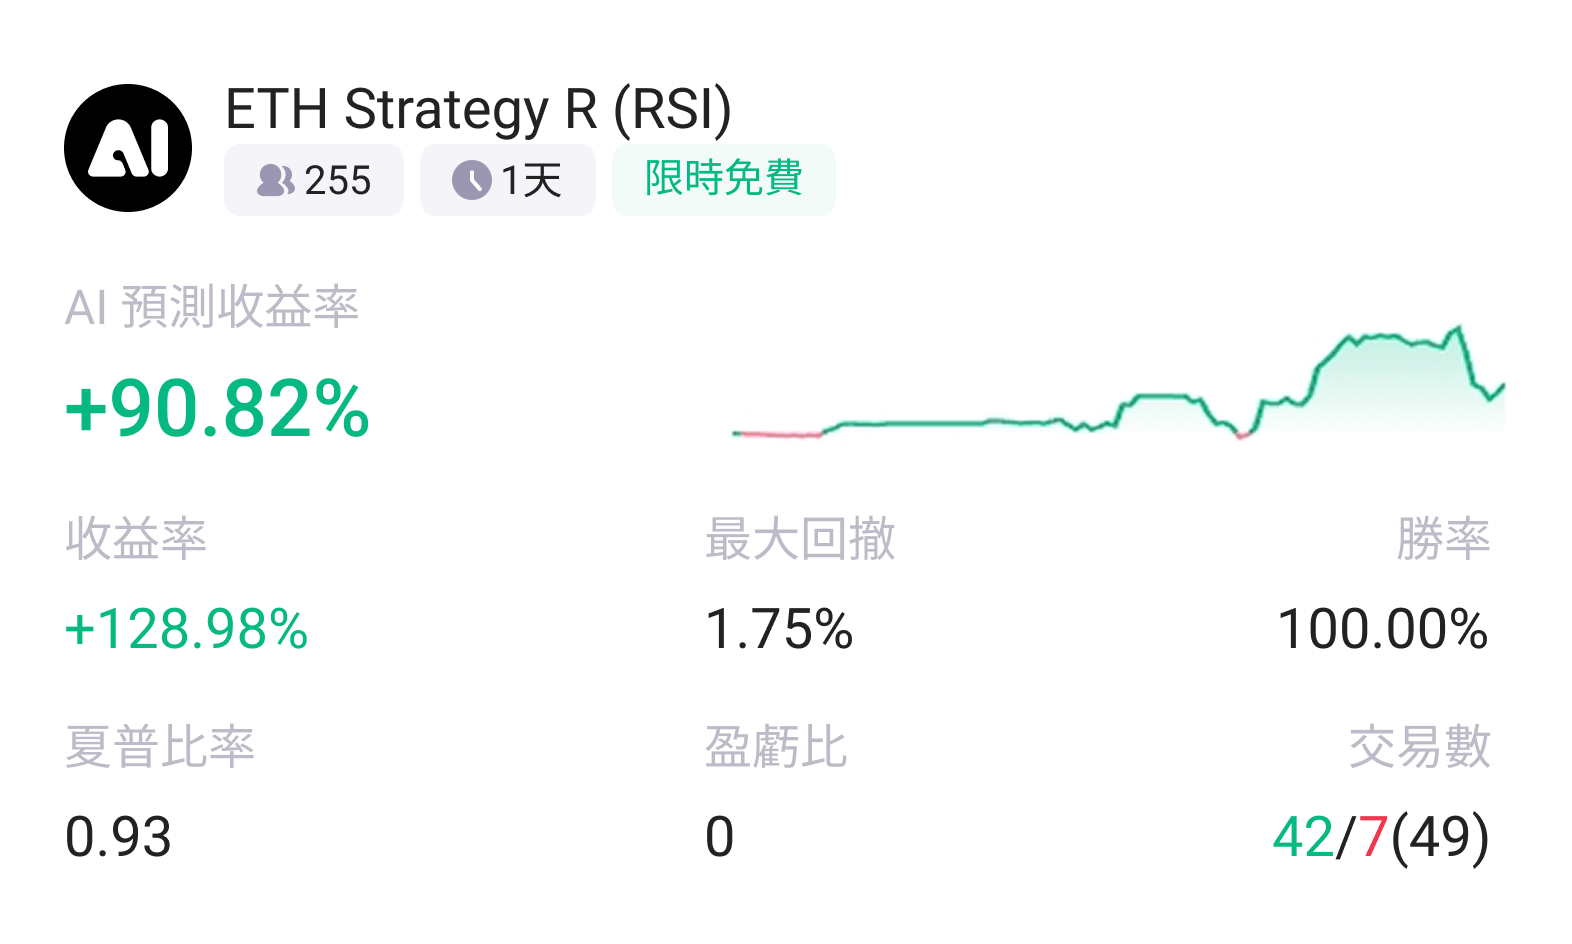
Task: Select the 100.00% win rate value
Action: tap(1383, 630)
